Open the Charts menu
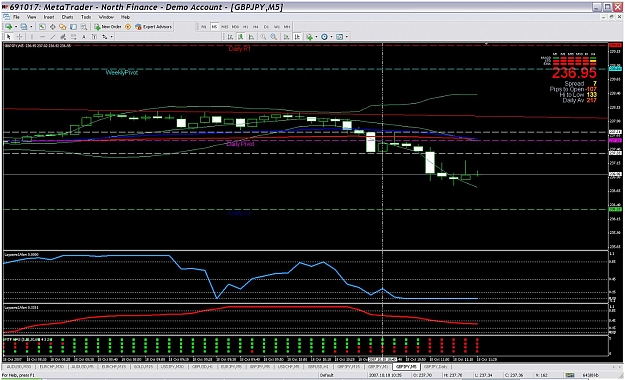Viewport: 625px width, 380px height. (67, 17)
